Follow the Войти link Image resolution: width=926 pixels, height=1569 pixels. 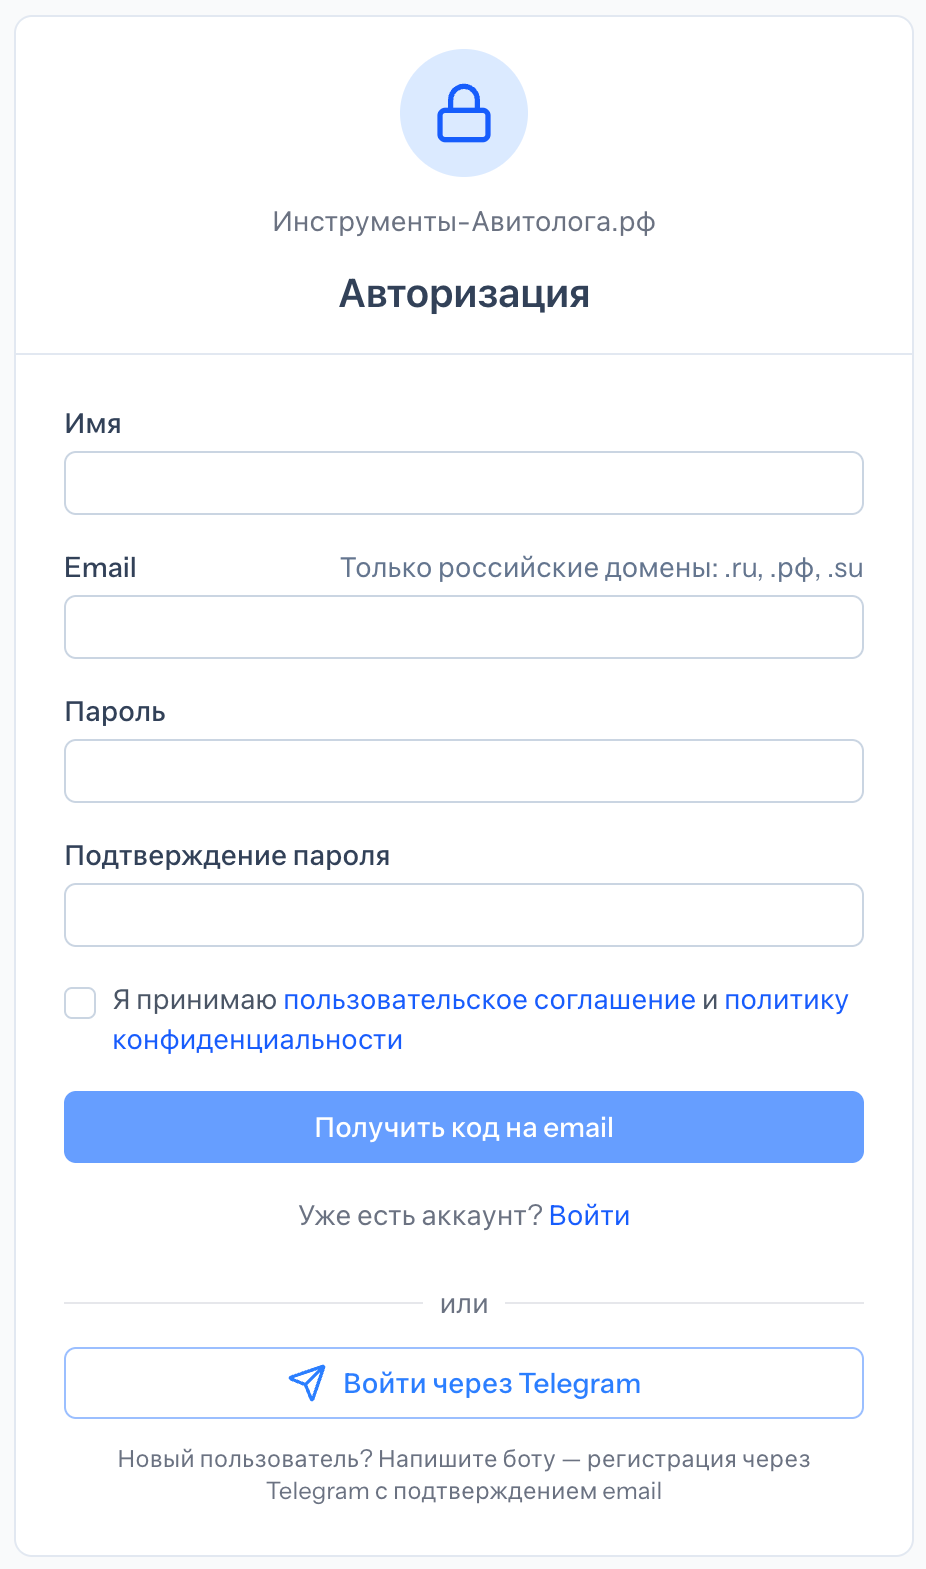click(590, 1216)
